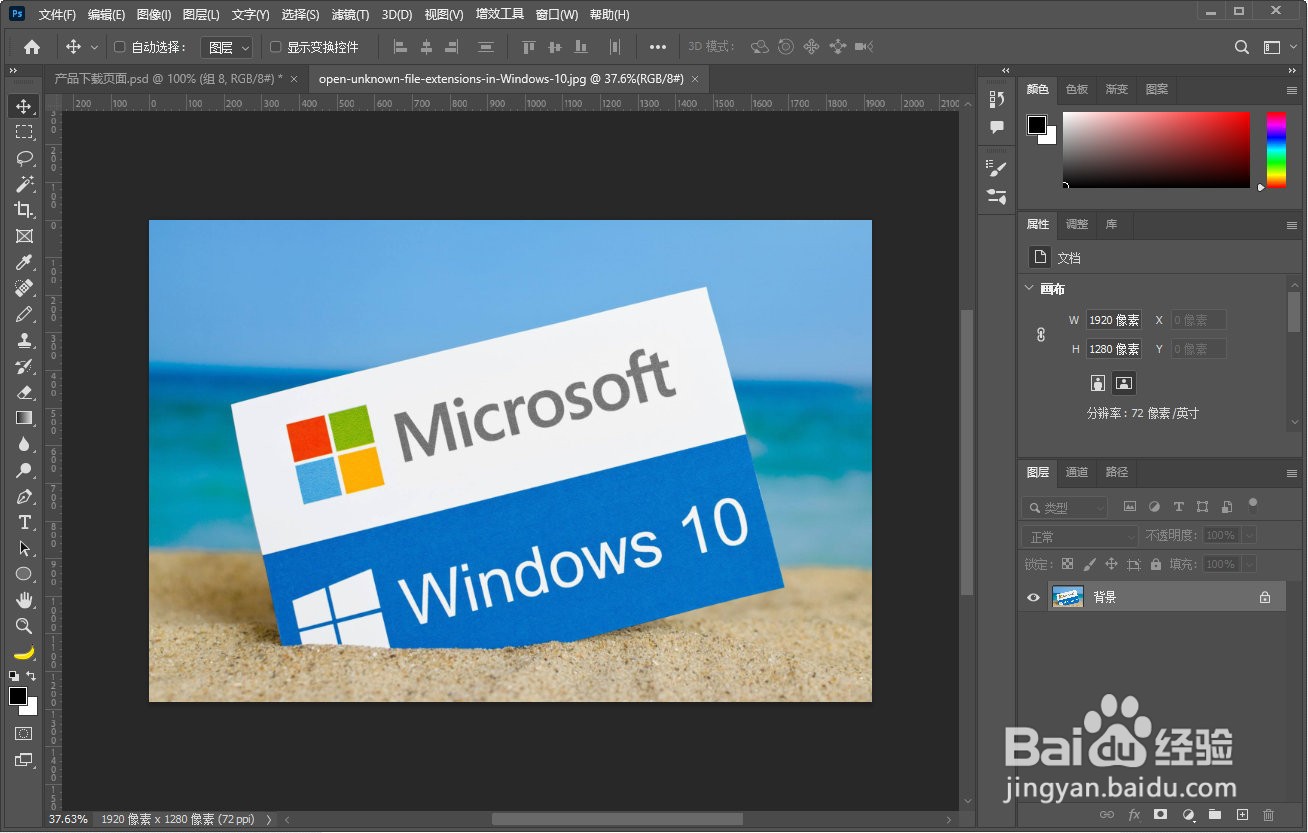Select the Pen tool
The height and width of the screenshot is (833, 1308).
point(24,496)
